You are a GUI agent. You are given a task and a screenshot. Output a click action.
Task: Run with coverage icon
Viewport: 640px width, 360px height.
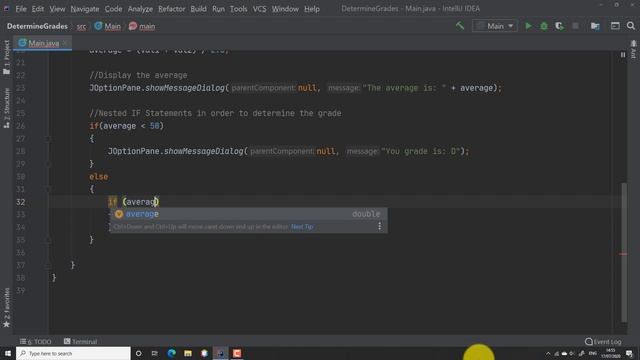(x=559, y=26)
